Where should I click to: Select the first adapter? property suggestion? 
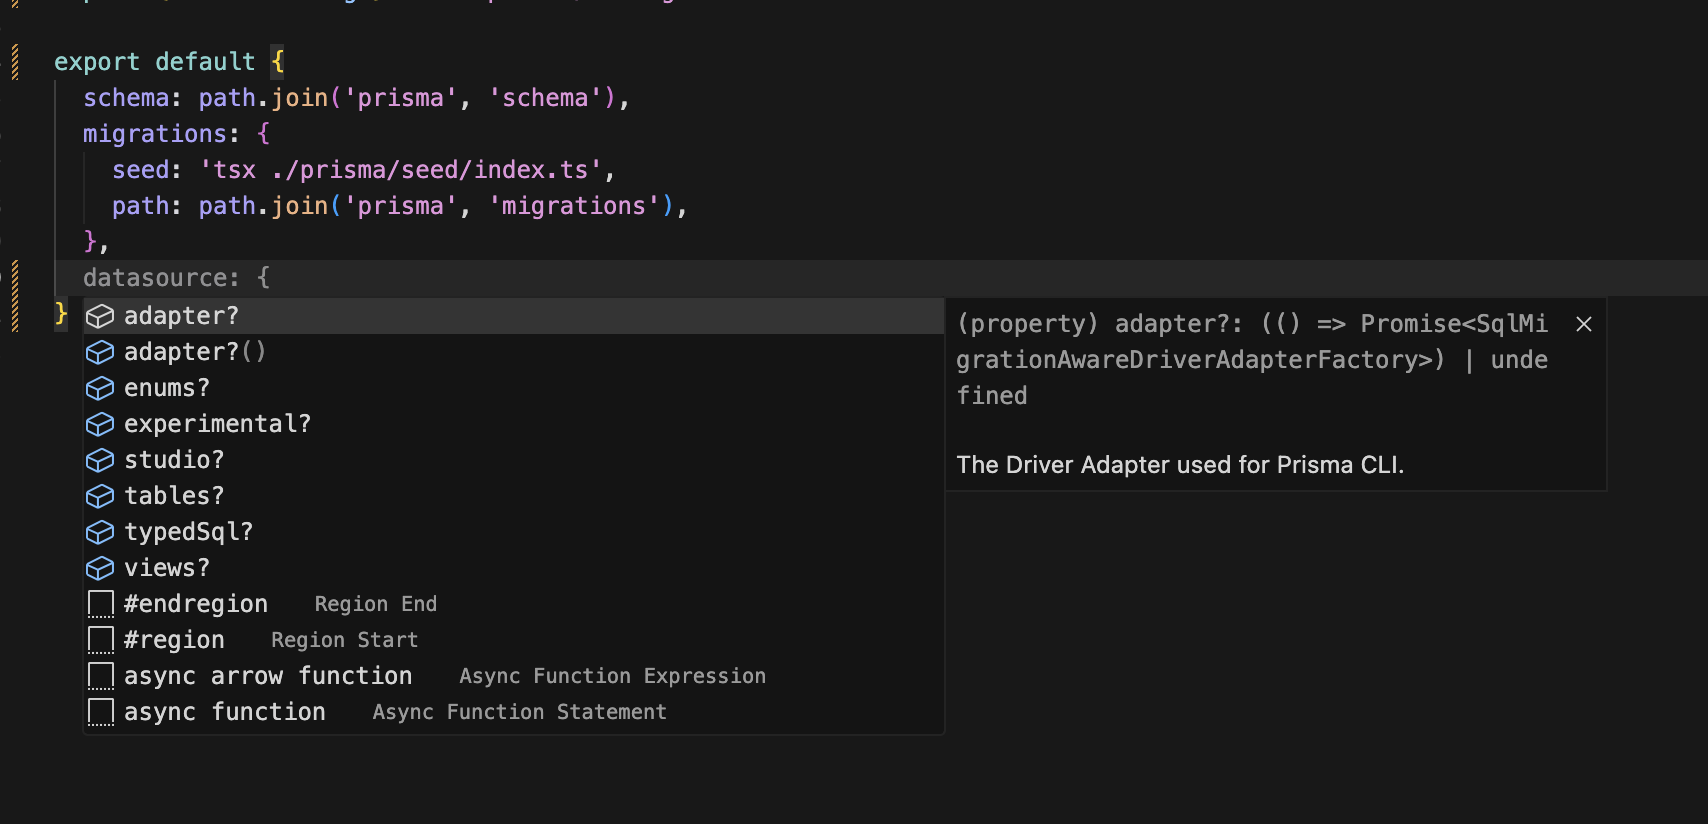click(181, 316)
